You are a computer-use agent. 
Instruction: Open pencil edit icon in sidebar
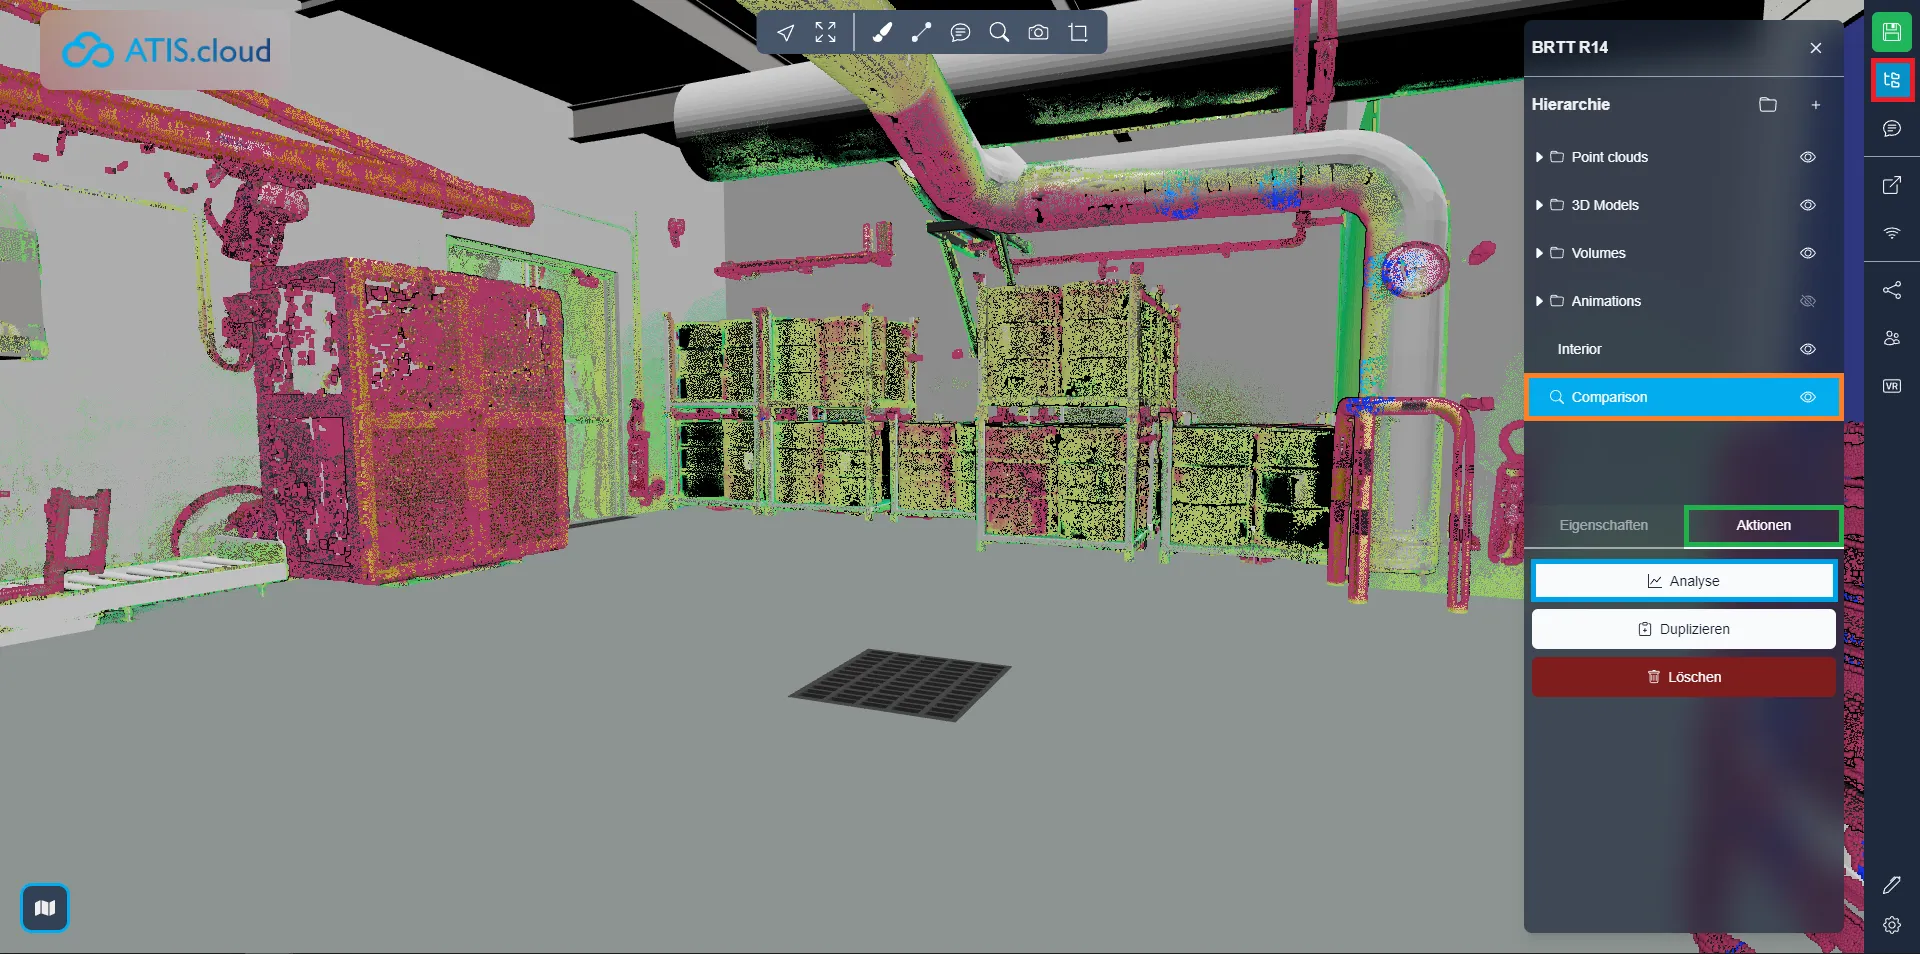pos(1891,885)
